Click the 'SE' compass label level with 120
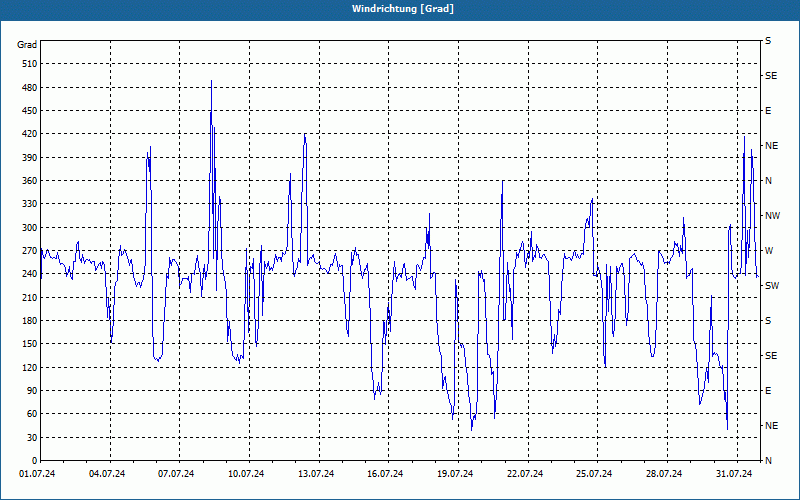The width and height of the screenshot is (800, 500). pos(771,356)
